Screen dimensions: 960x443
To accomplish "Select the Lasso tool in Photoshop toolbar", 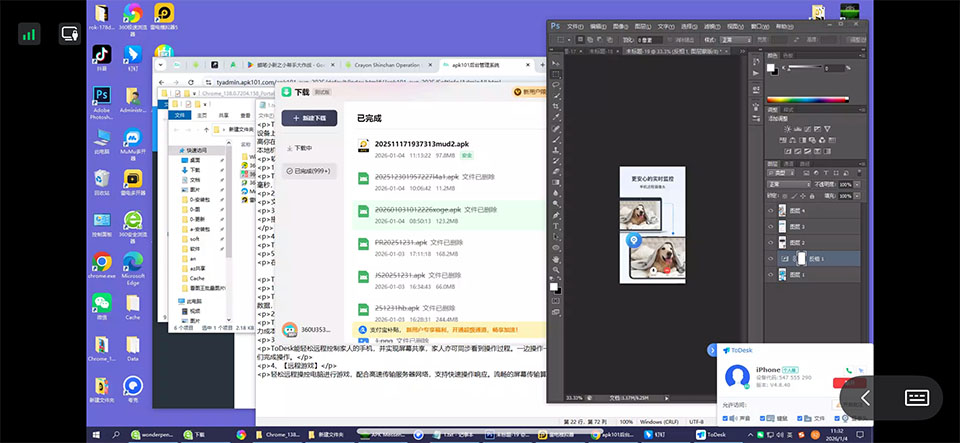I will click(556, 86).
